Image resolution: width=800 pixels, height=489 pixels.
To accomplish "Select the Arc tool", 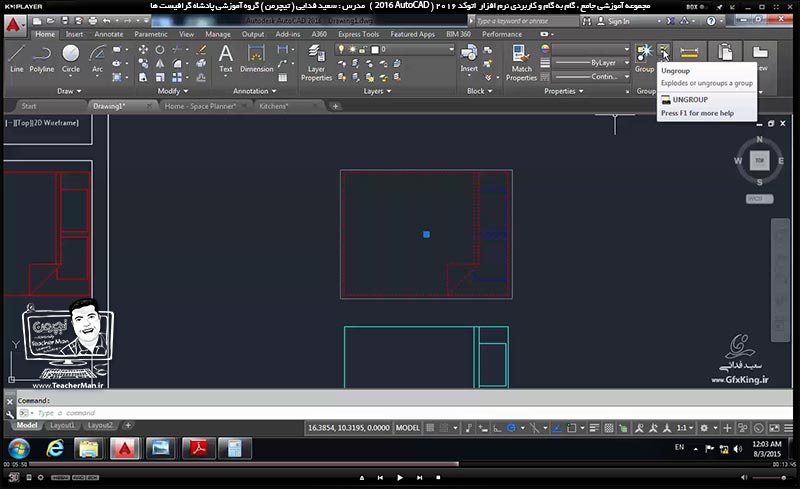I will [x=97, y=58].
